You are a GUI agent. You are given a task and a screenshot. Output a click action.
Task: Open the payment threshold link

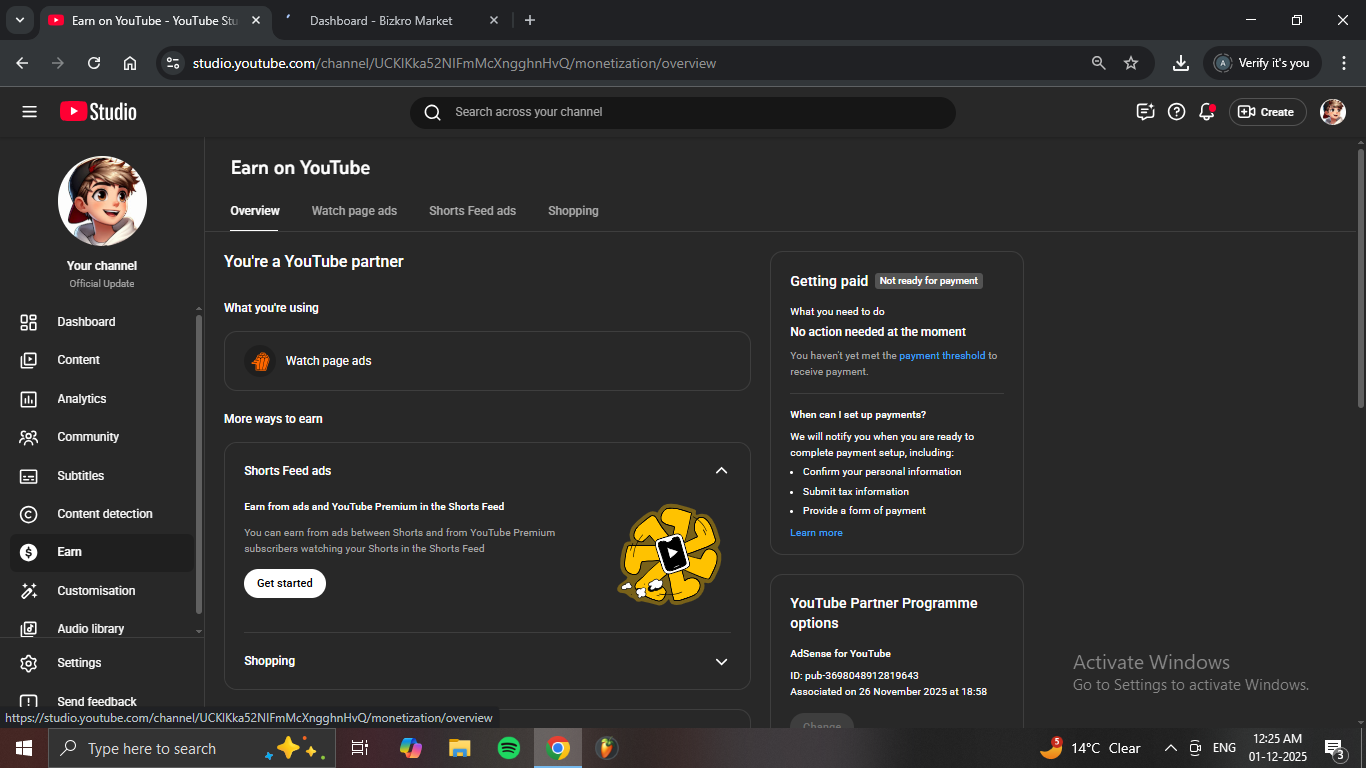[x=942, y=356]
